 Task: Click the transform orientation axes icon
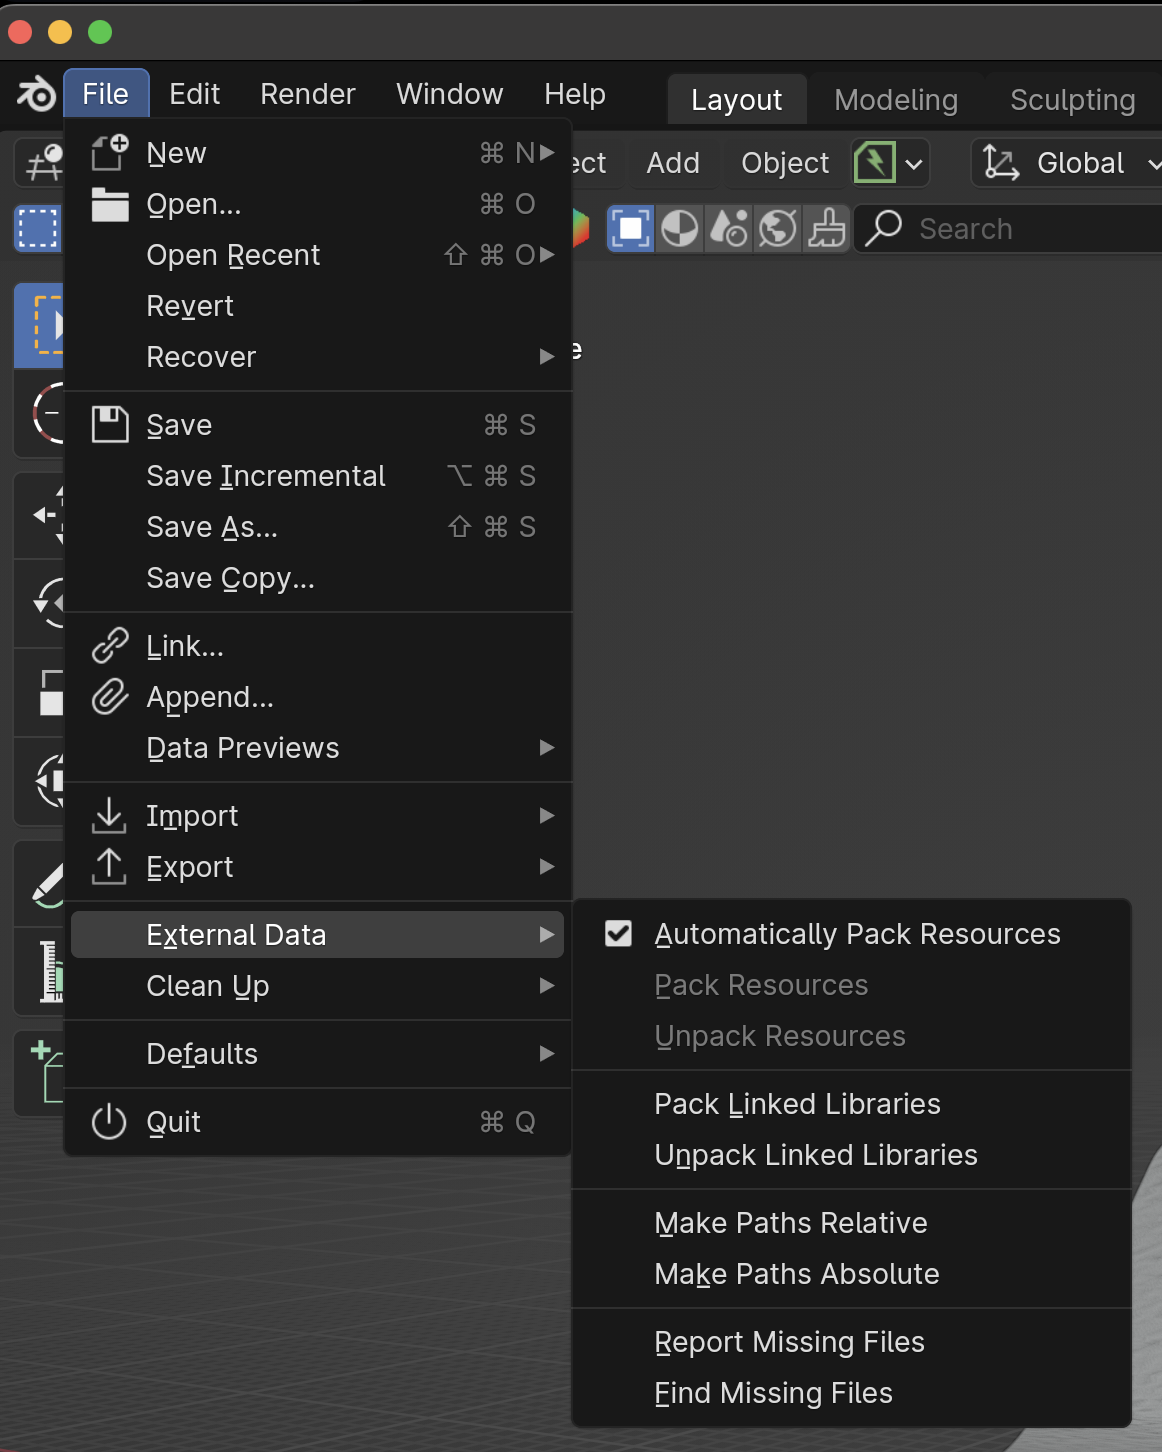point(1001,163)
